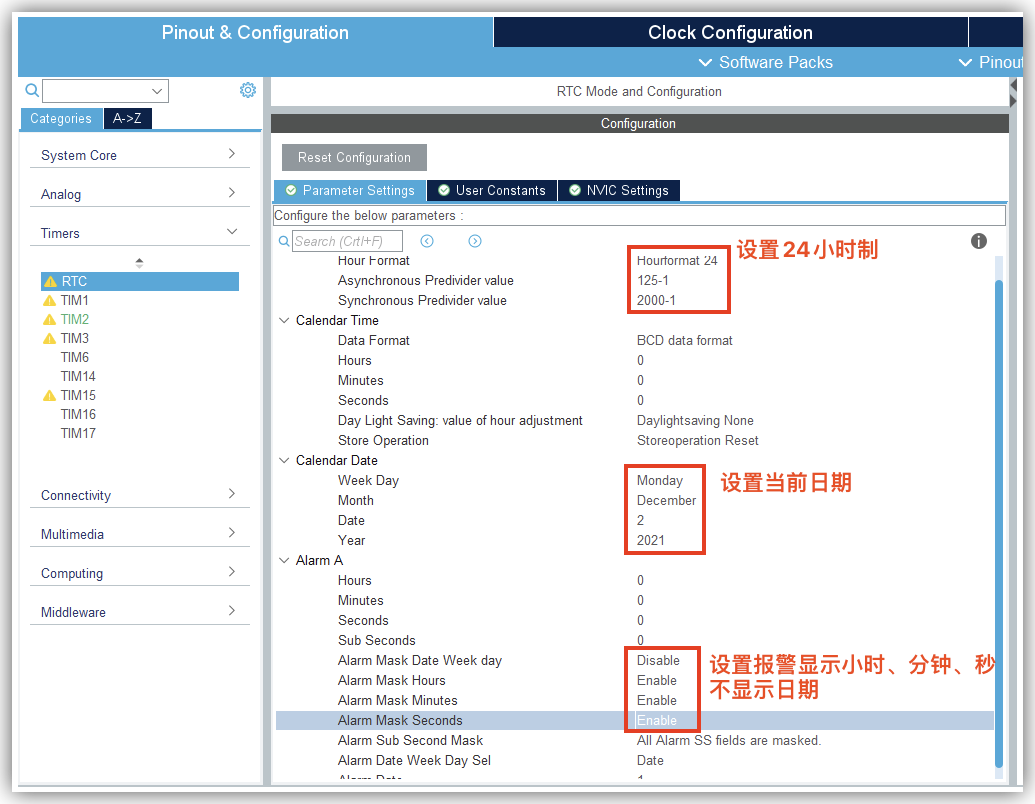Click the Alarm Mask Seconds Enable value
1035x804 pixels.
pos(657,720)
